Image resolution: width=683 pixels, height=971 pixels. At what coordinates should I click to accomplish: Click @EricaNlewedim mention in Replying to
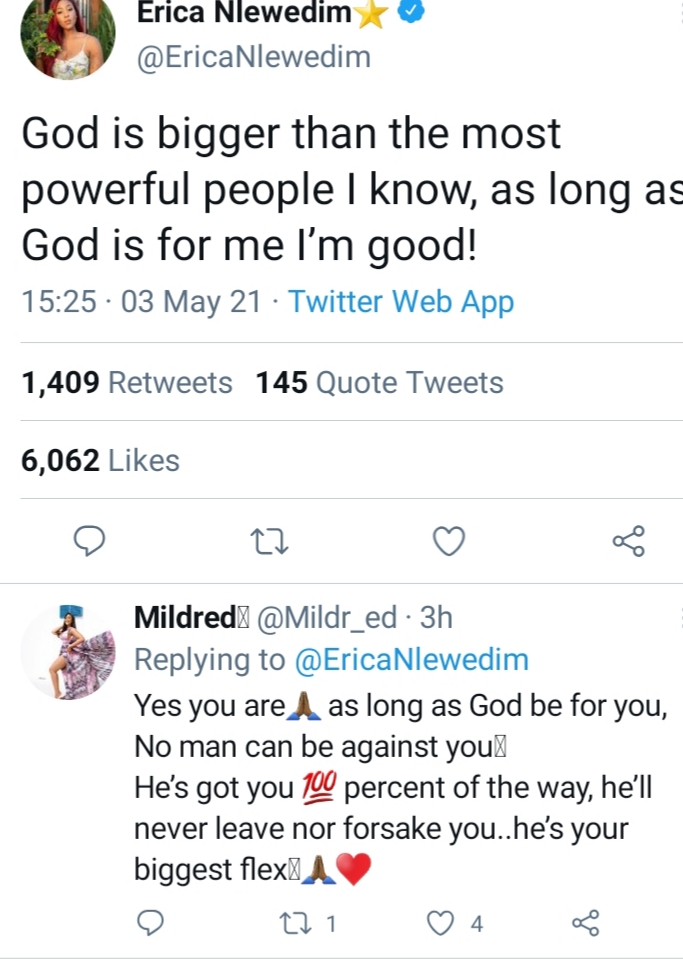point(410,660)
